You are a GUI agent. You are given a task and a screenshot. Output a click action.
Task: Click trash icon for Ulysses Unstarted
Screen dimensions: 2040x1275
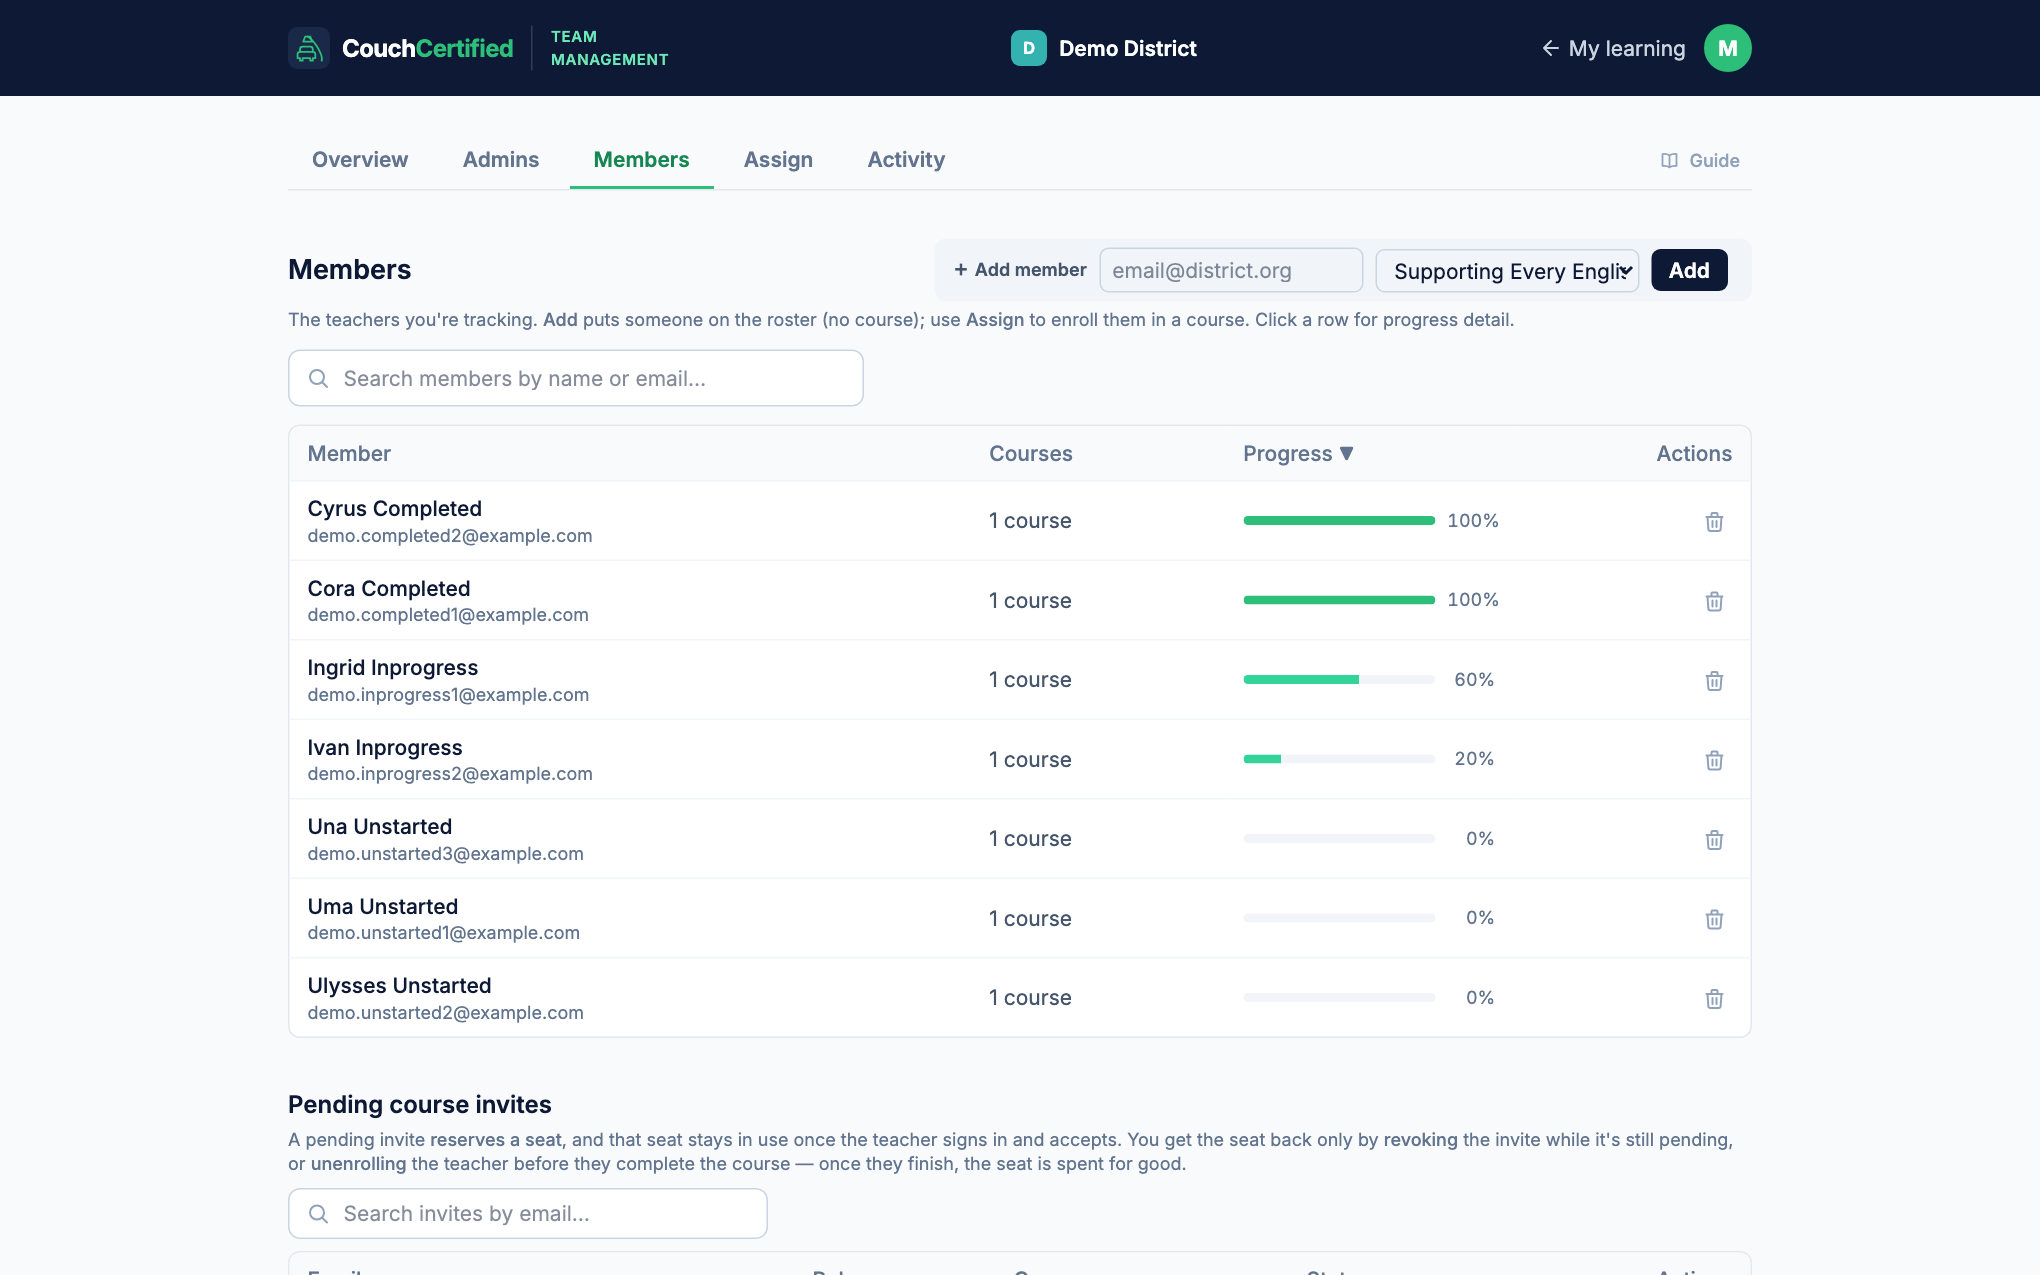click(1714, 998)
